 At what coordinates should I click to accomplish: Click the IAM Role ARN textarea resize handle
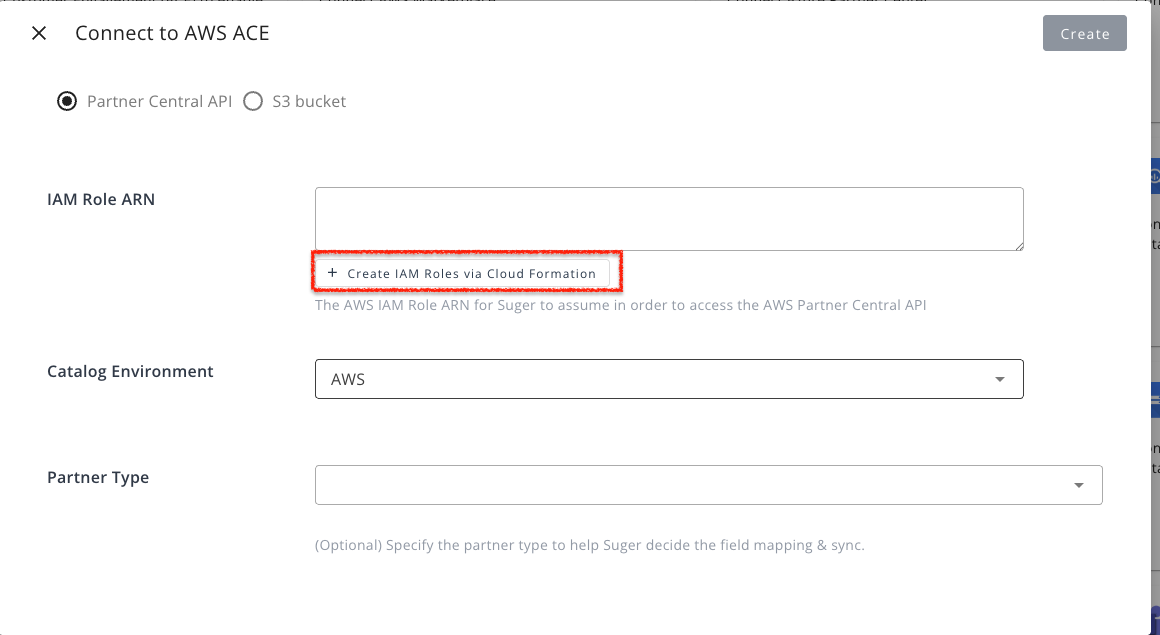[x=1018, y=245]
